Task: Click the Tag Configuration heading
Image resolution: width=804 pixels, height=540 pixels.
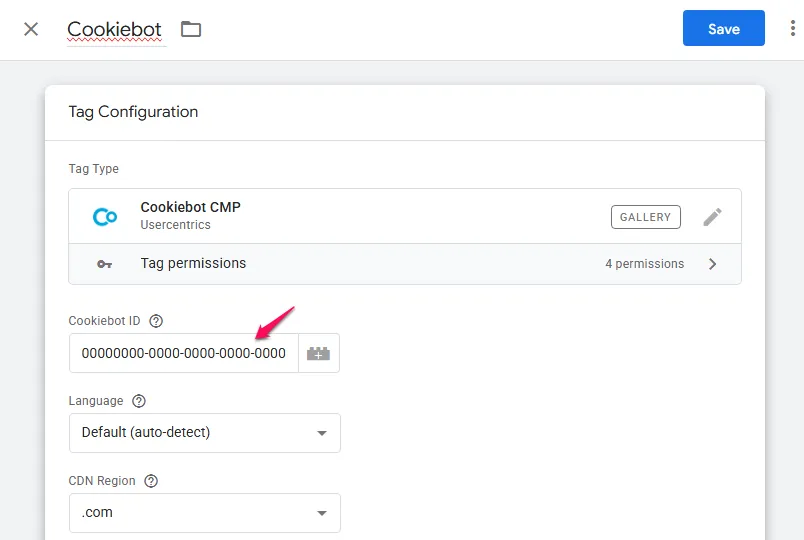Action: click(133, 112)
